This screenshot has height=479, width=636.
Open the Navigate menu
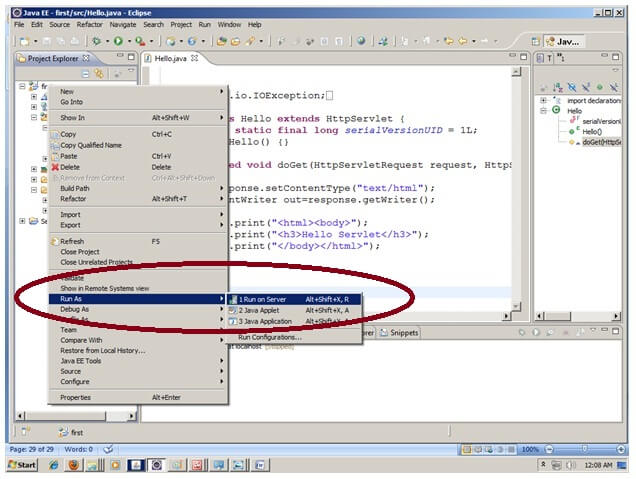point(123,24)
